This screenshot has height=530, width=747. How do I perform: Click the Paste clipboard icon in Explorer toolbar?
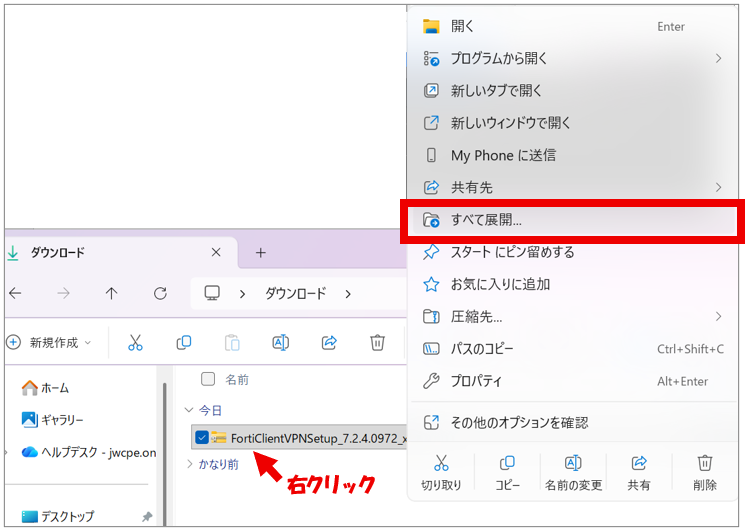coord(232,342)
